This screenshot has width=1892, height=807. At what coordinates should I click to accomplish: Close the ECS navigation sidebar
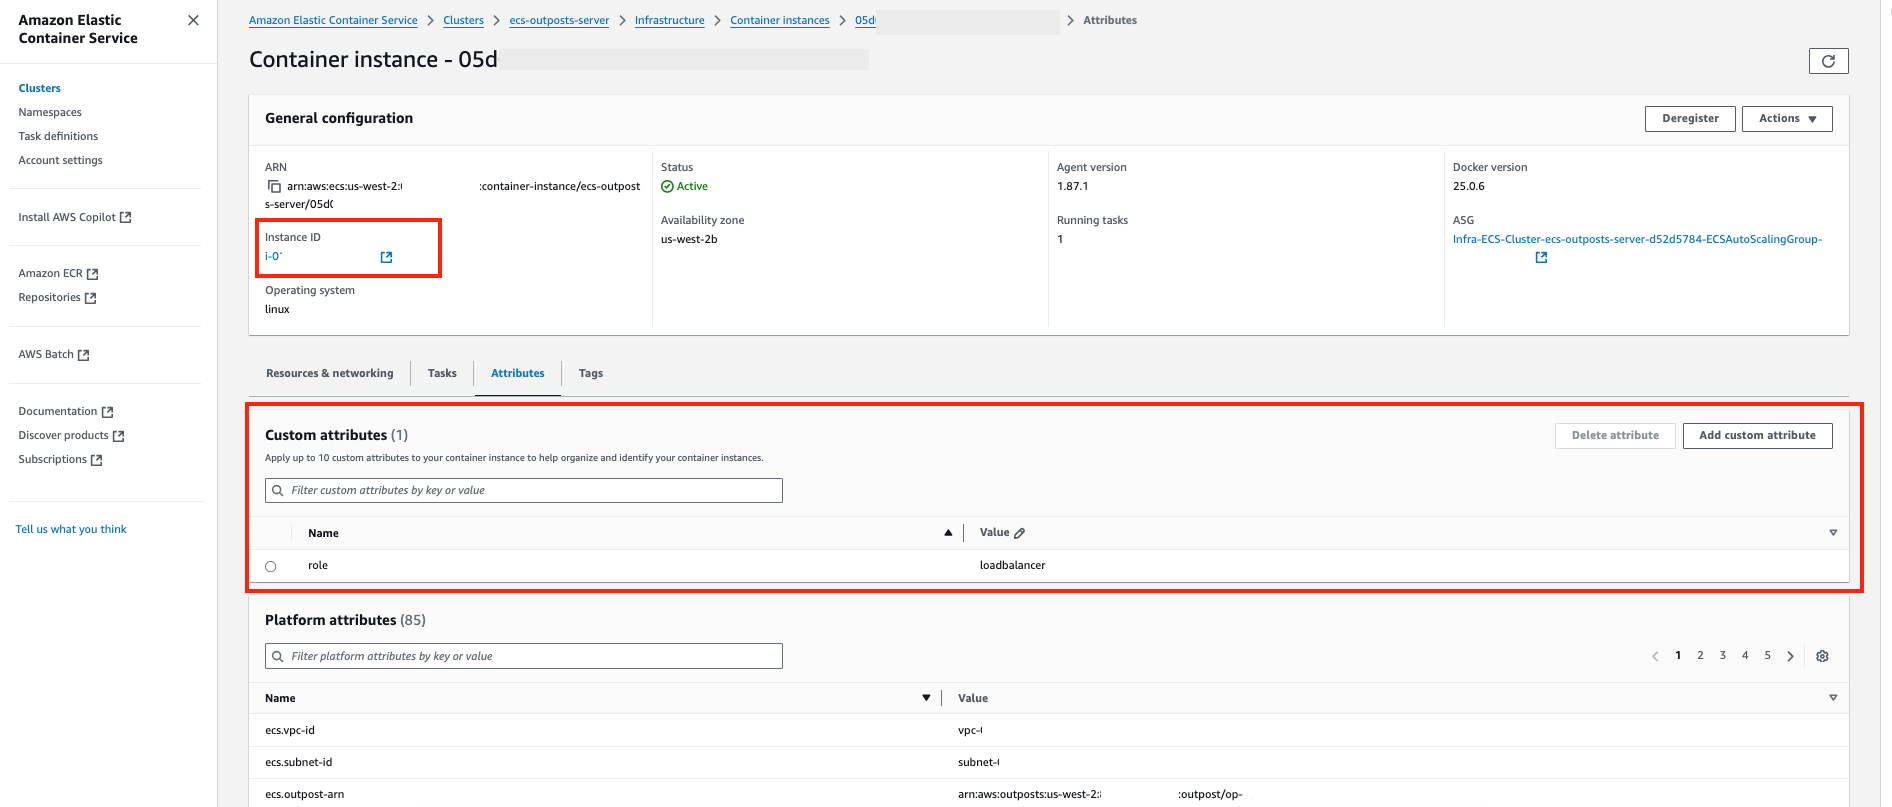coord(193,20)
